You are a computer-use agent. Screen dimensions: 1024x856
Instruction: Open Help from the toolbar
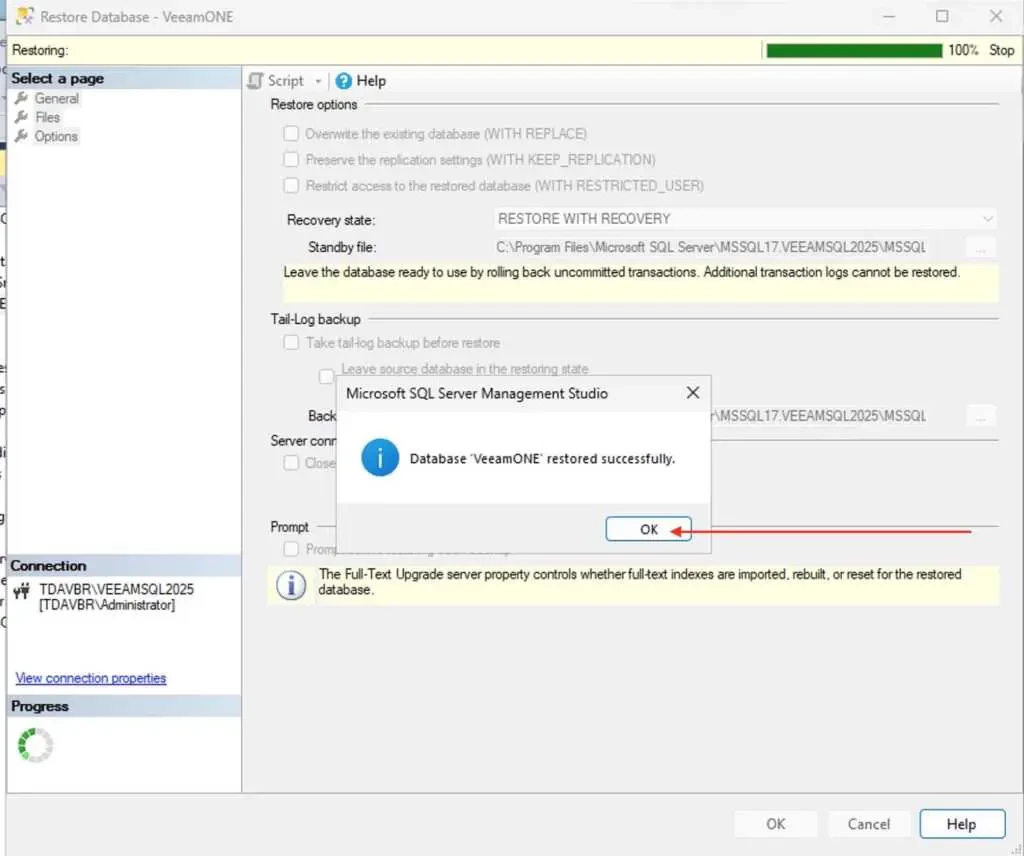click(360, 81)
